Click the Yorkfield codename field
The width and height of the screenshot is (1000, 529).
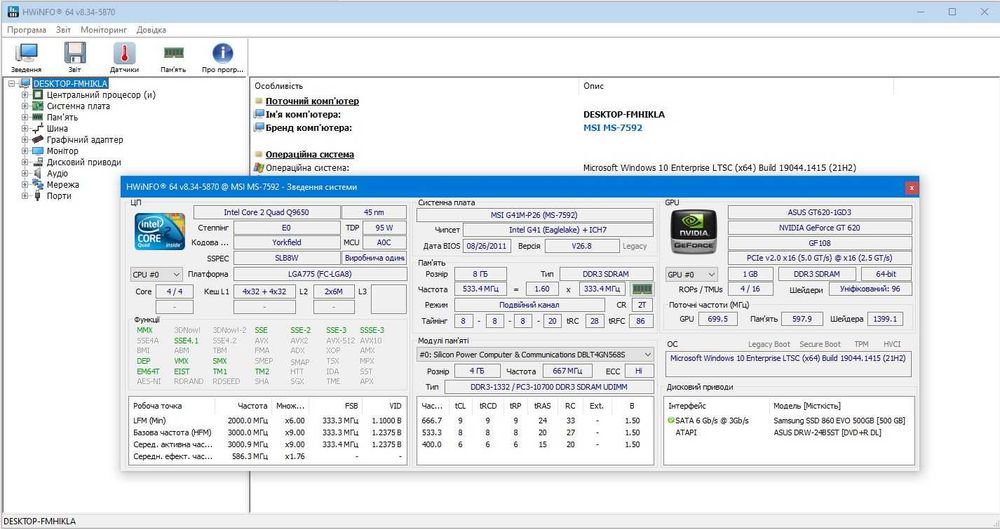point(287,242)
